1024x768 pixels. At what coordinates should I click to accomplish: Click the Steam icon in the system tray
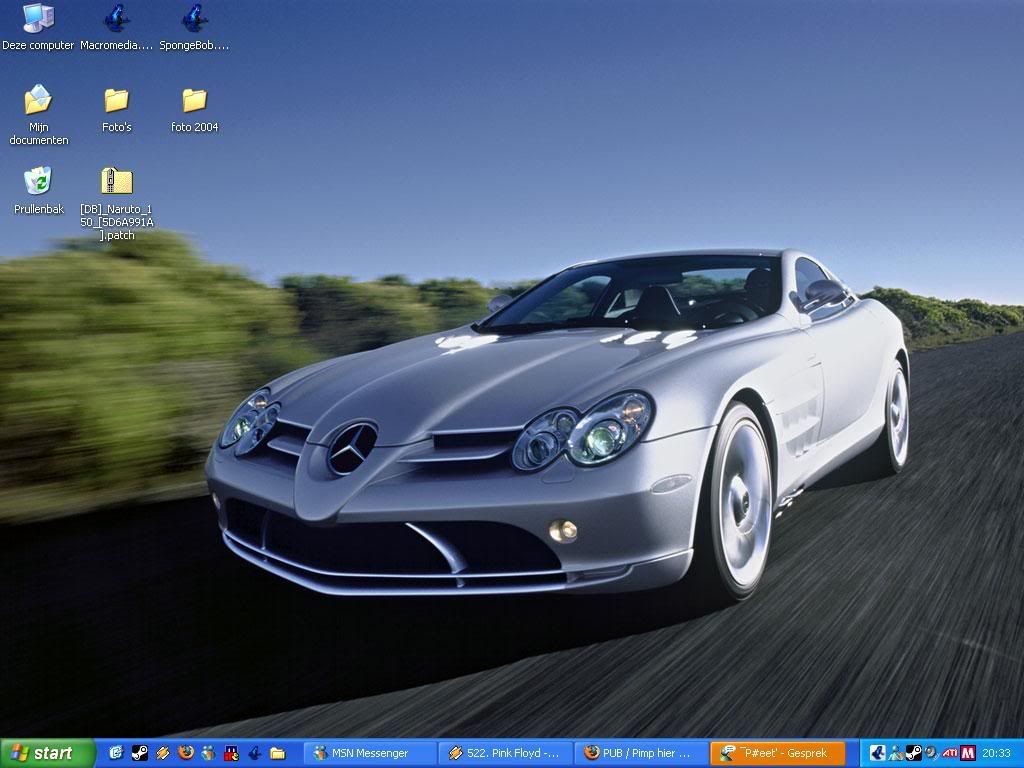click(914, 754)
